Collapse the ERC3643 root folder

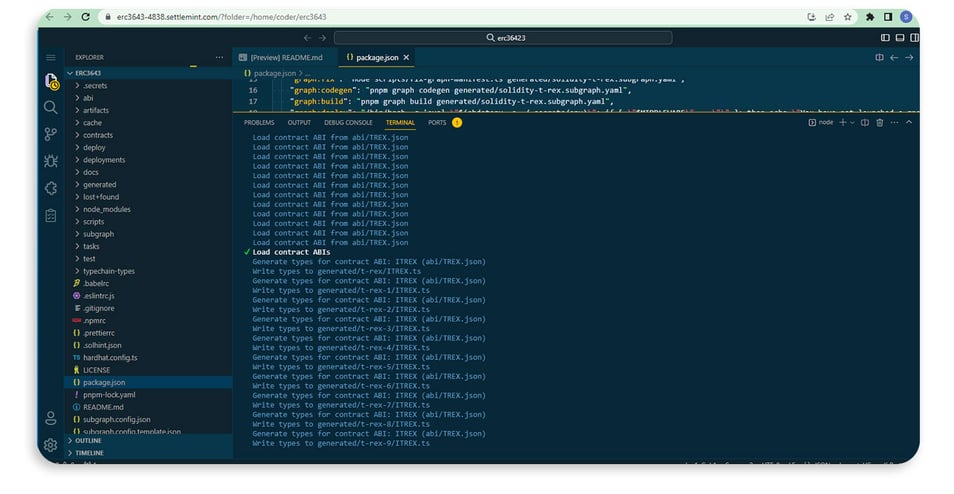(148, 73)
